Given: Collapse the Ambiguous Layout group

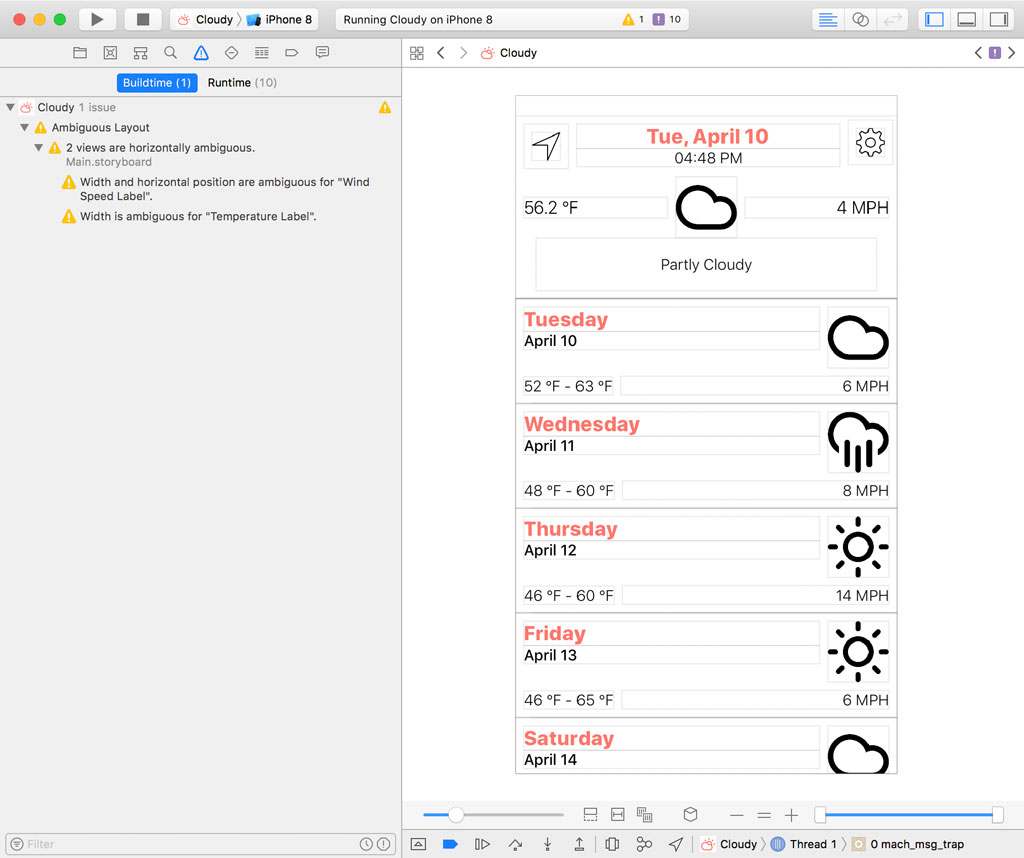Looking at the screenshot, I should [25, 128].
